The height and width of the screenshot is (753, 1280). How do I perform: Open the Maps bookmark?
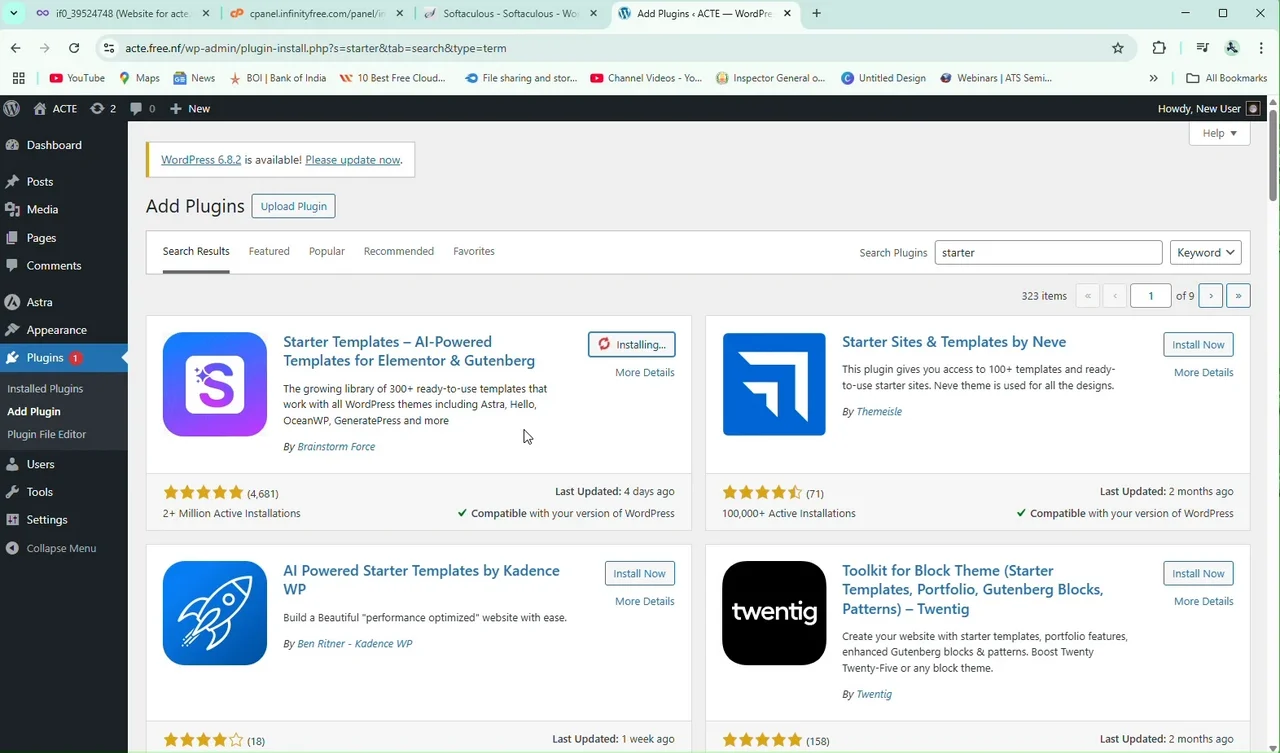point(139,78)
